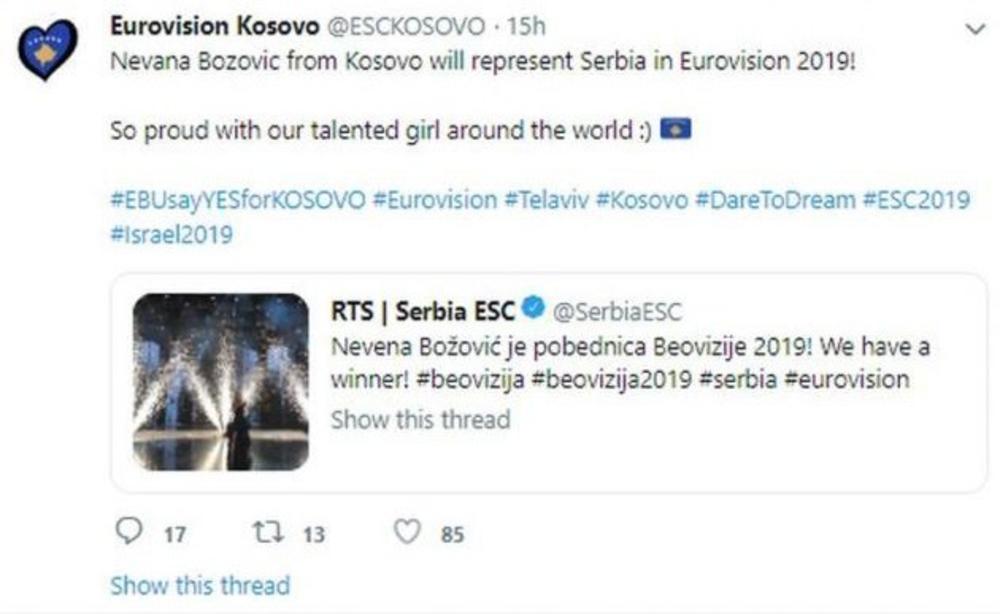Open the quoted tweet fireworks thumbnail
The width and height of the screenshot is (1000, 614).
[220, 381]
